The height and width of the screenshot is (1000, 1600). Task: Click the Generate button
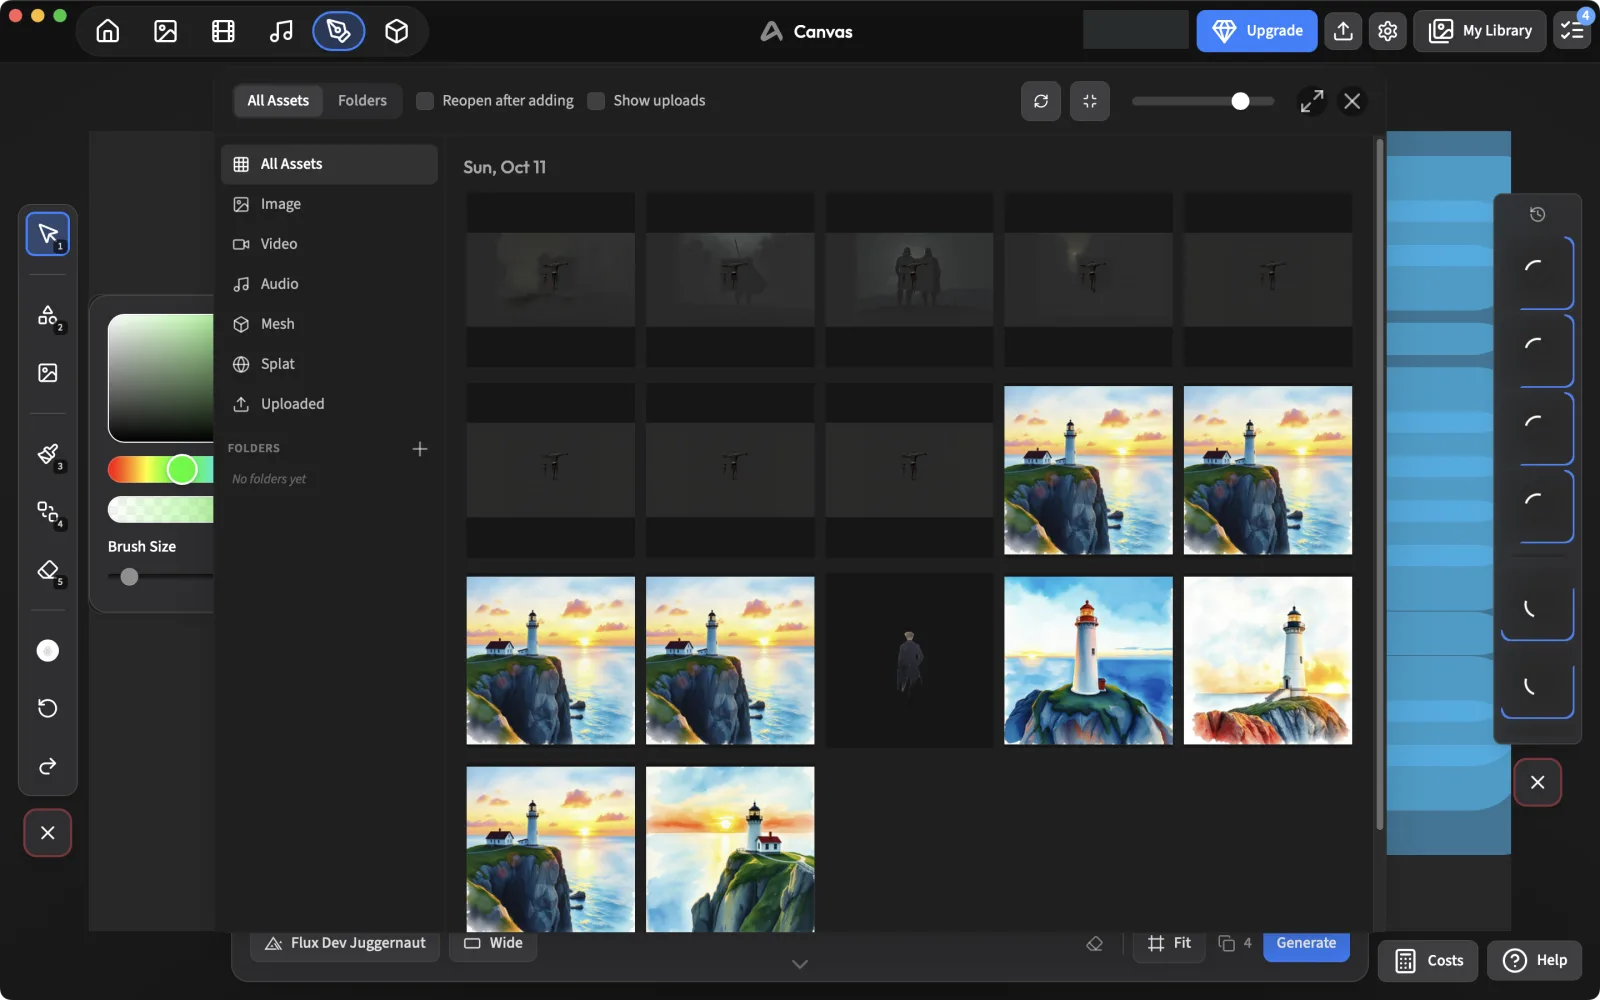(x=1306, y=943)
